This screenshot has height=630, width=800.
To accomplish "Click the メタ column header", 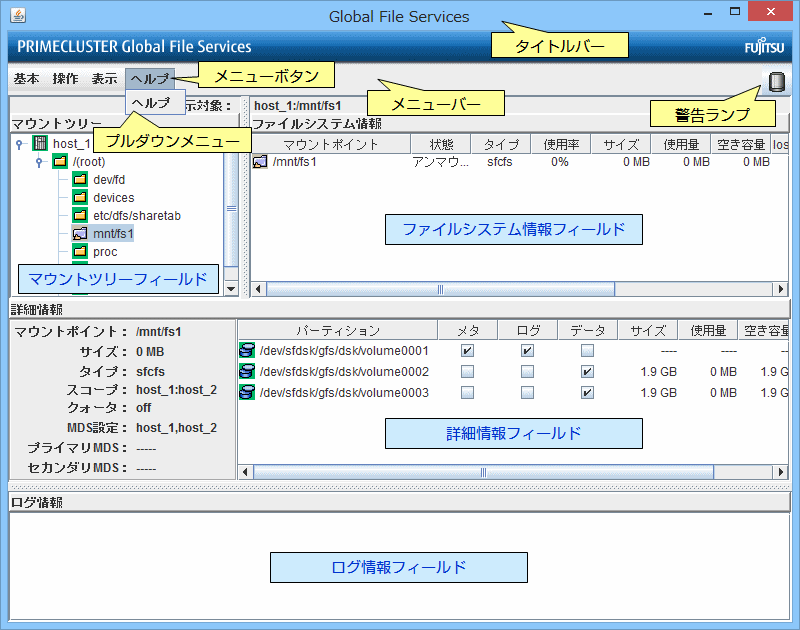I will [x=467, y=331].
